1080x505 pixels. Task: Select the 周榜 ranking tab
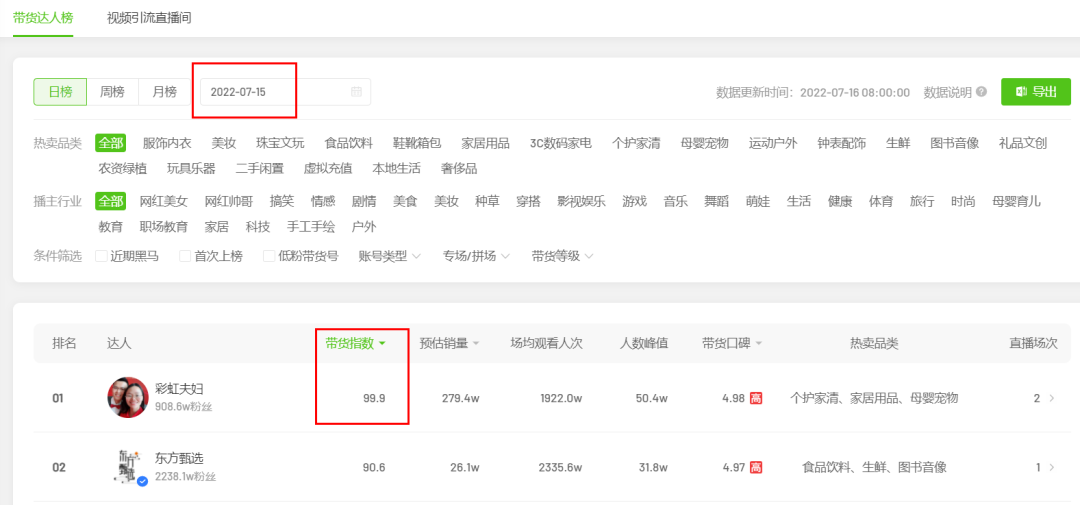tap(112, 92)
